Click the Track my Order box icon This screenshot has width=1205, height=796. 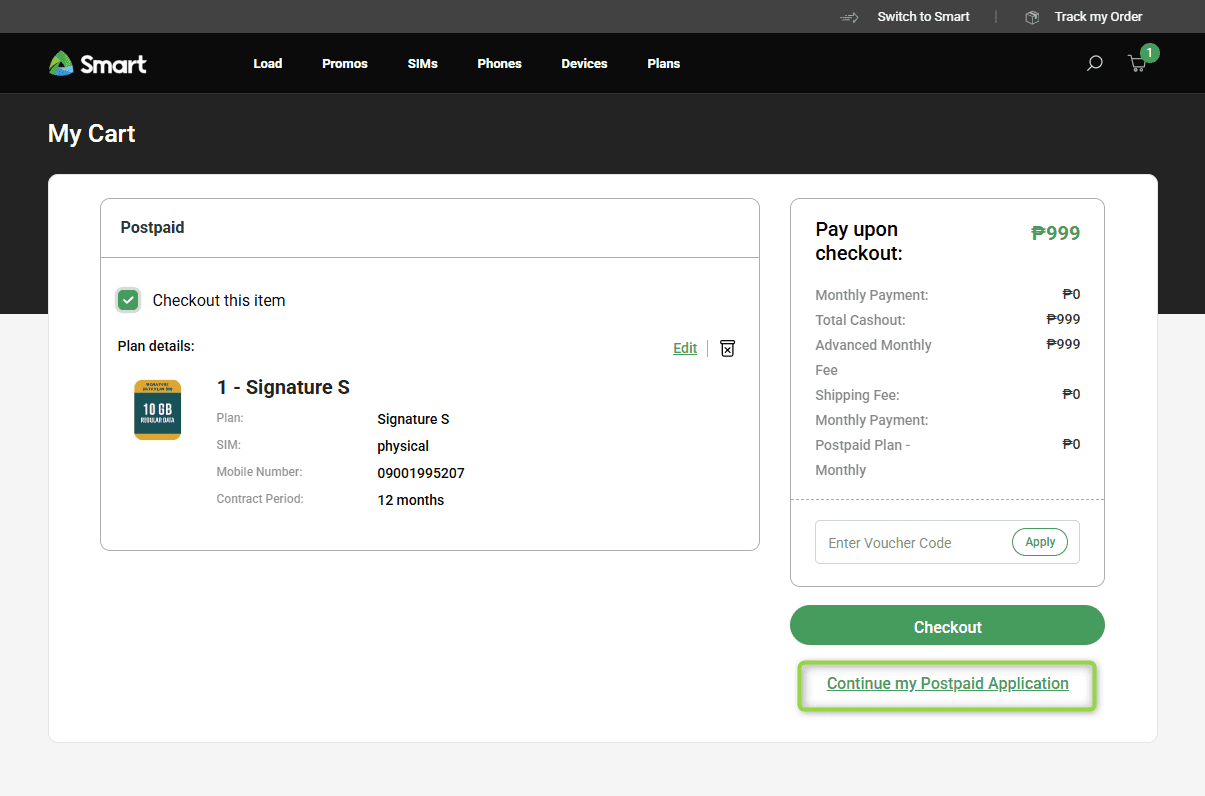pyautogui.click(x=1032, y=17)
